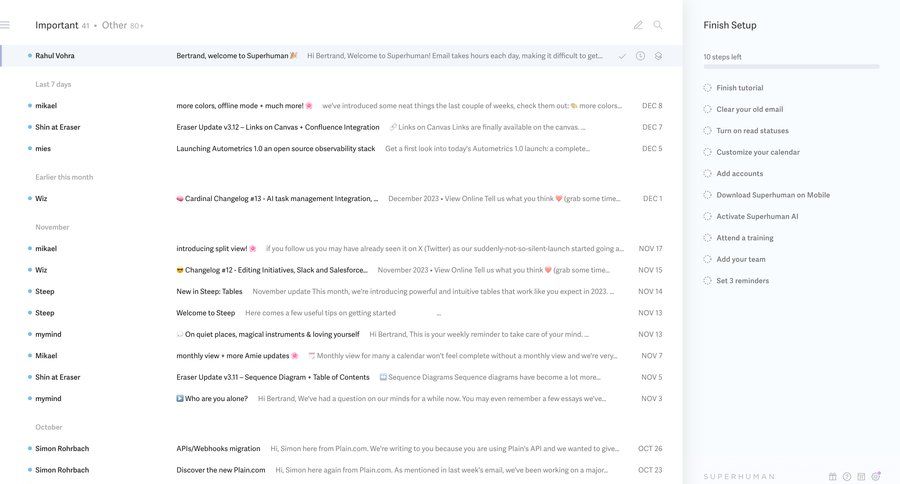
Task: Click the compose pencil icon
Action: tap(638, 25)
